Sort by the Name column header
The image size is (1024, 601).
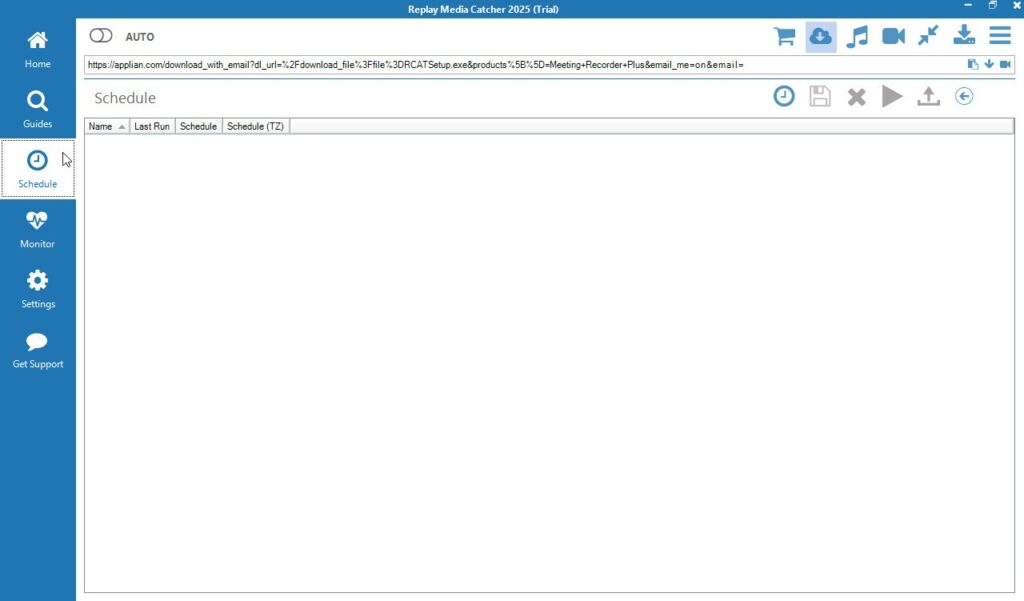click(107, 126)
